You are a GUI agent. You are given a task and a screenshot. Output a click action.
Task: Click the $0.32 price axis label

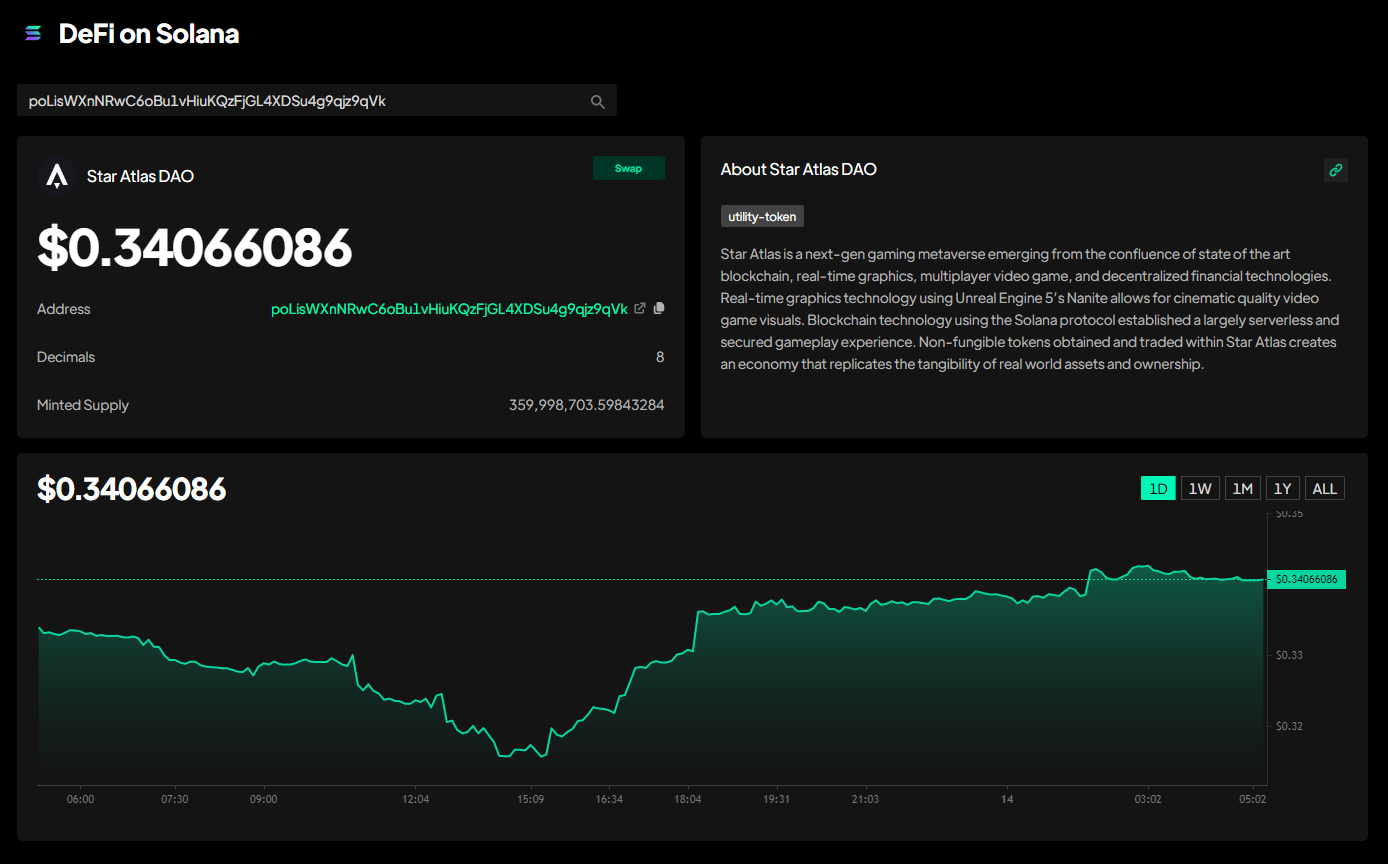[1289, 726]
